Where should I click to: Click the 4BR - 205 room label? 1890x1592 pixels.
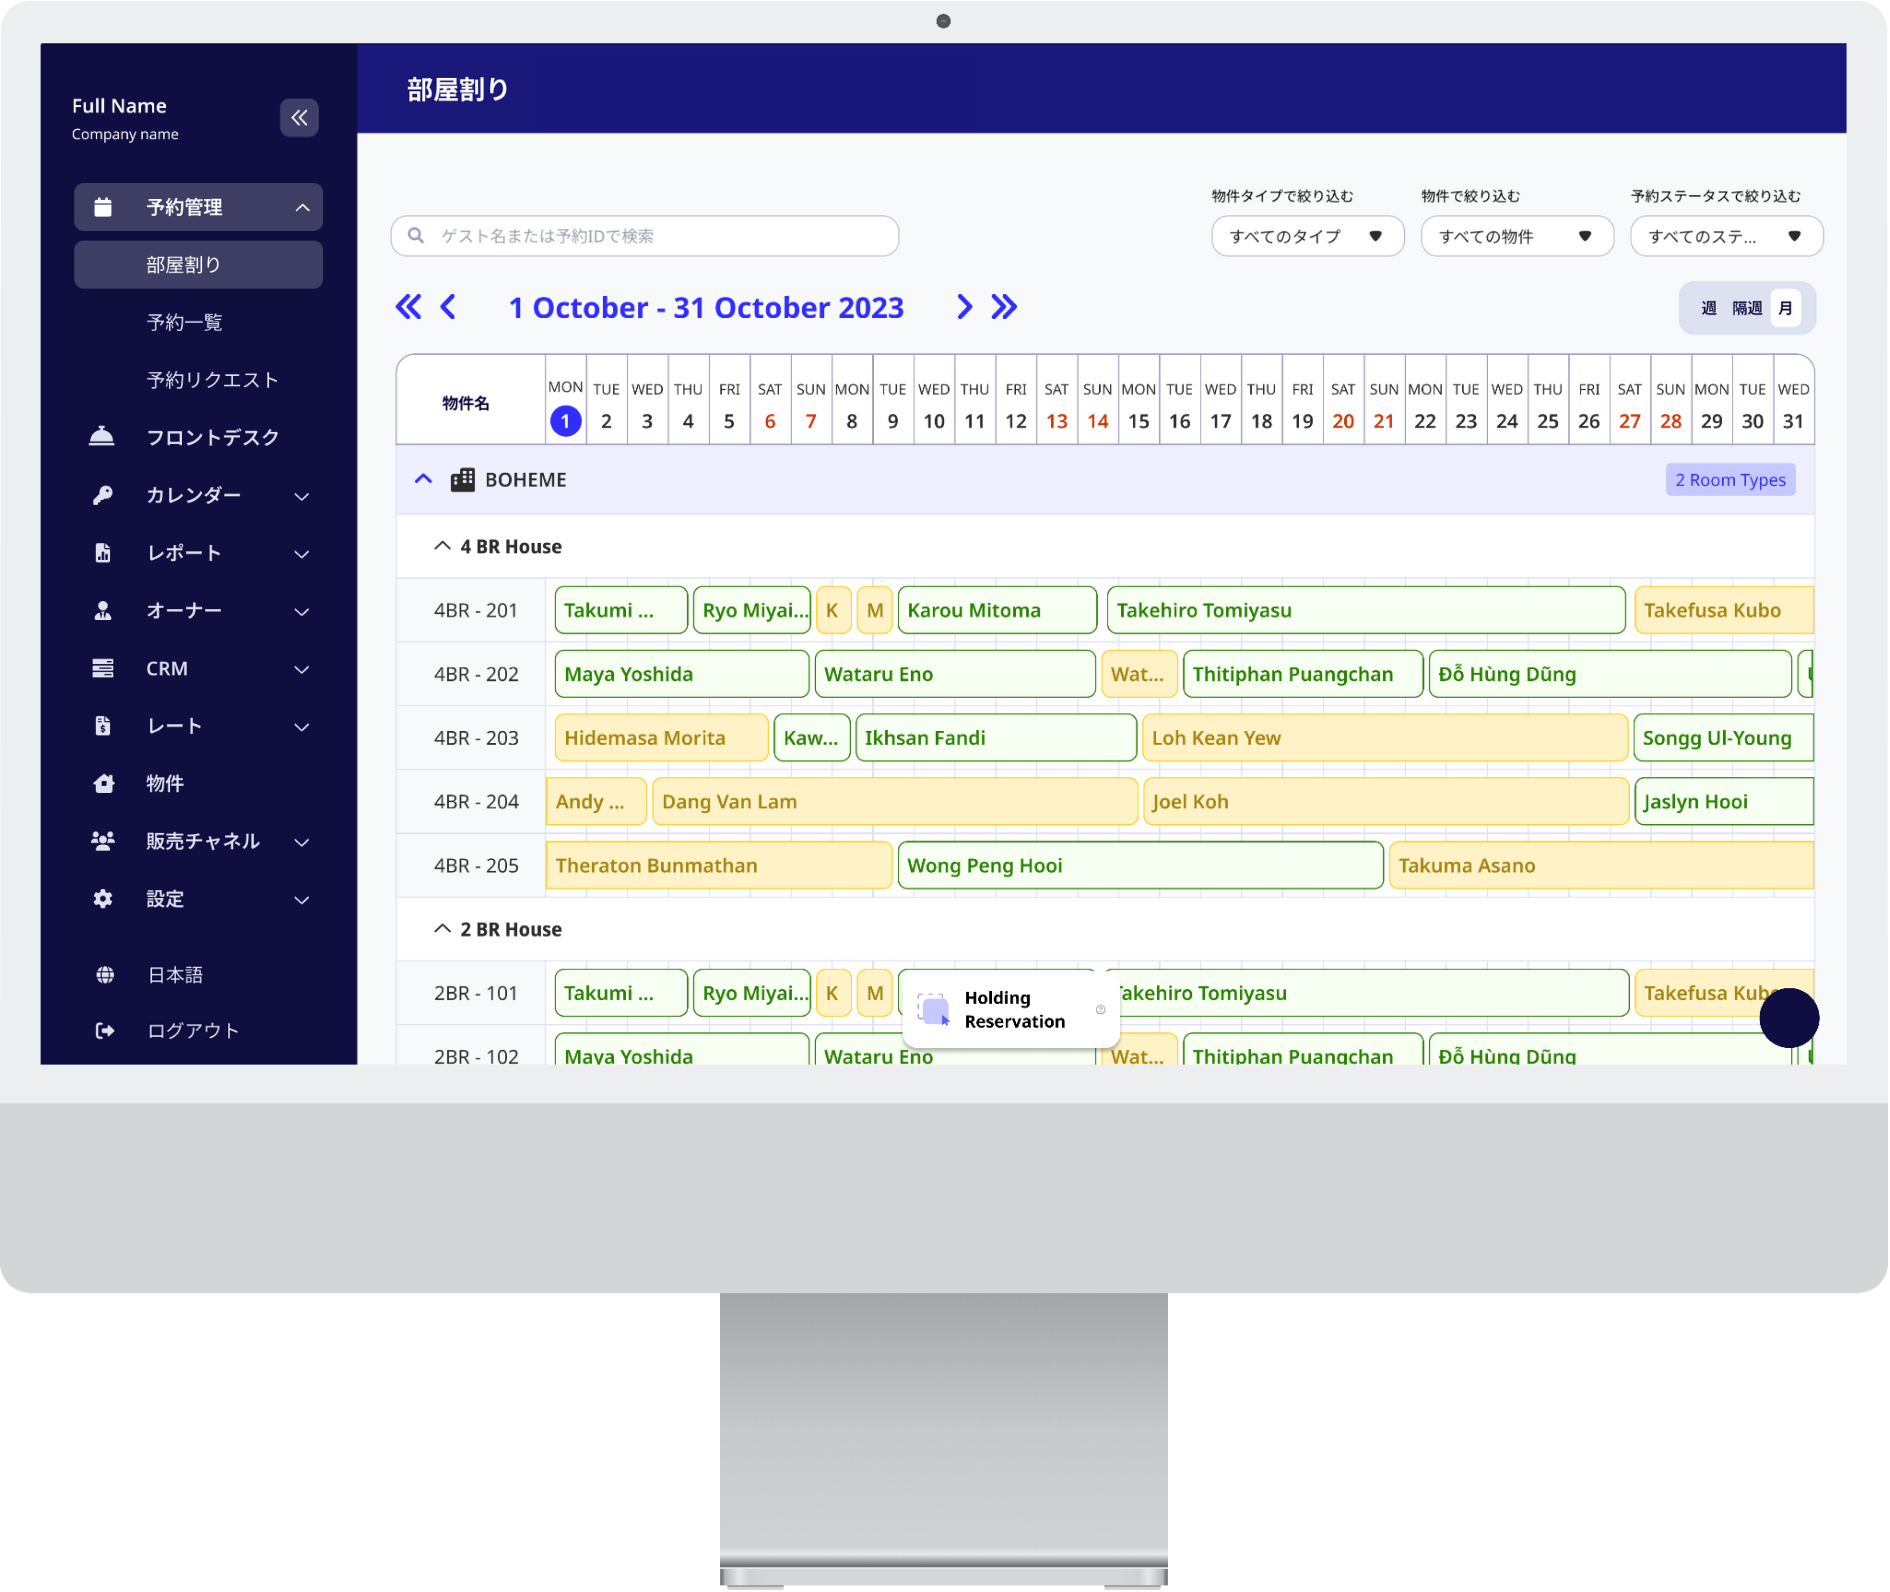coord(476,866)
